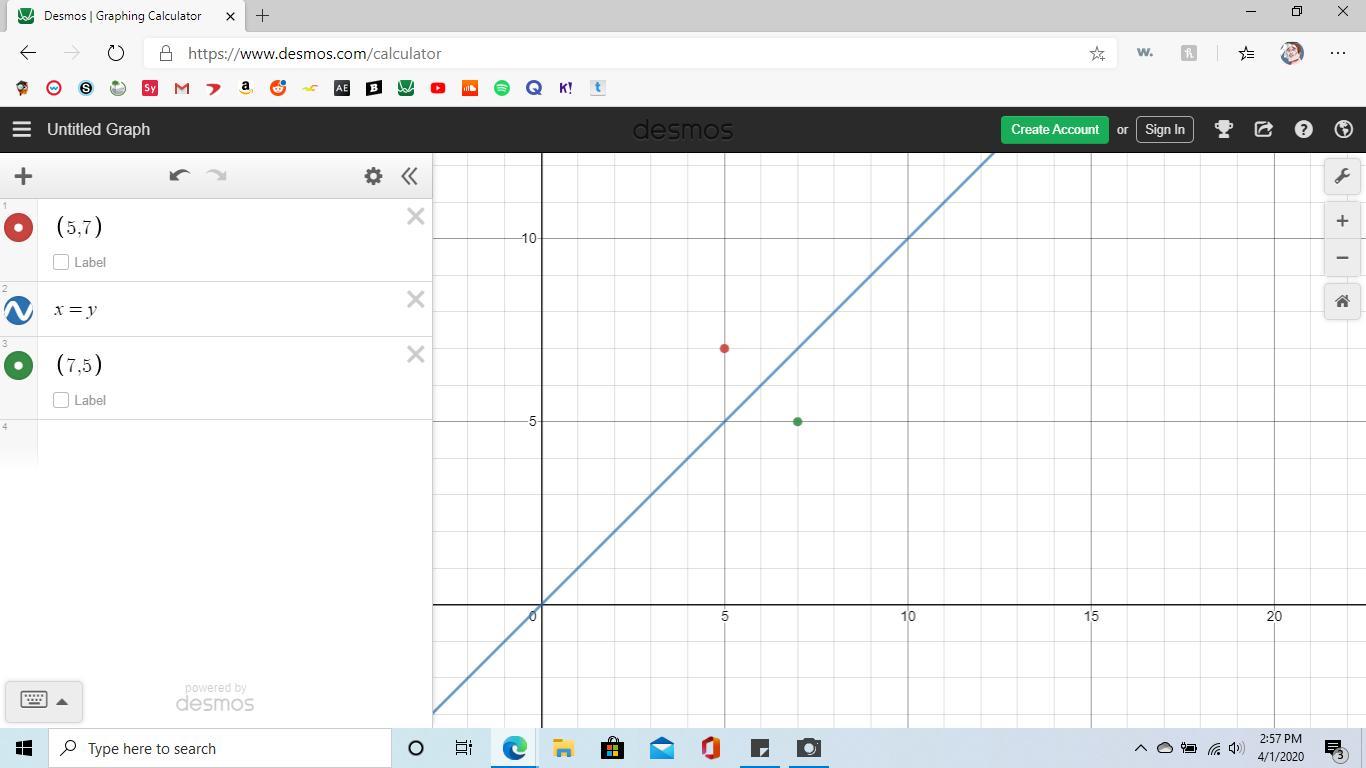The height and width of the screenshot is (768, 1366).
Task: Toggle visibility of line x = y
Action: point(18,310)
